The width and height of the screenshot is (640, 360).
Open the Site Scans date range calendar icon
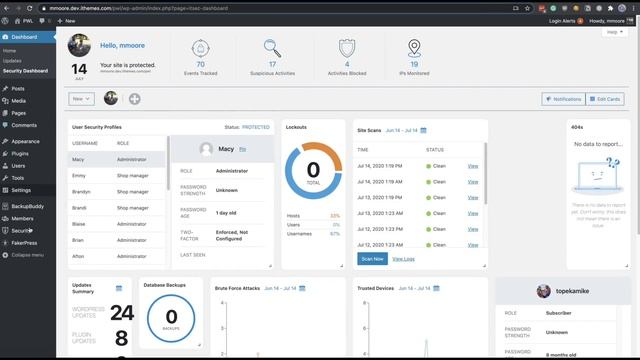423,130
